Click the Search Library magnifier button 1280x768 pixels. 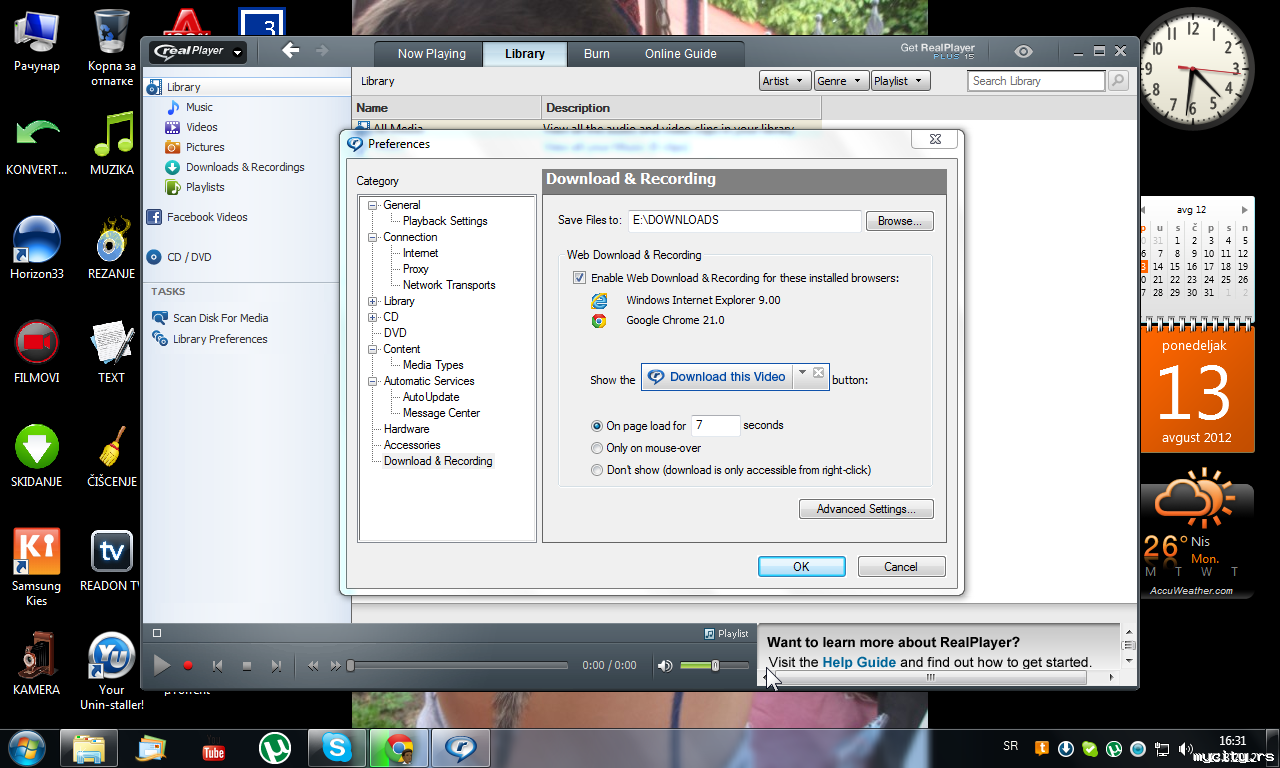pos(1118,81)
